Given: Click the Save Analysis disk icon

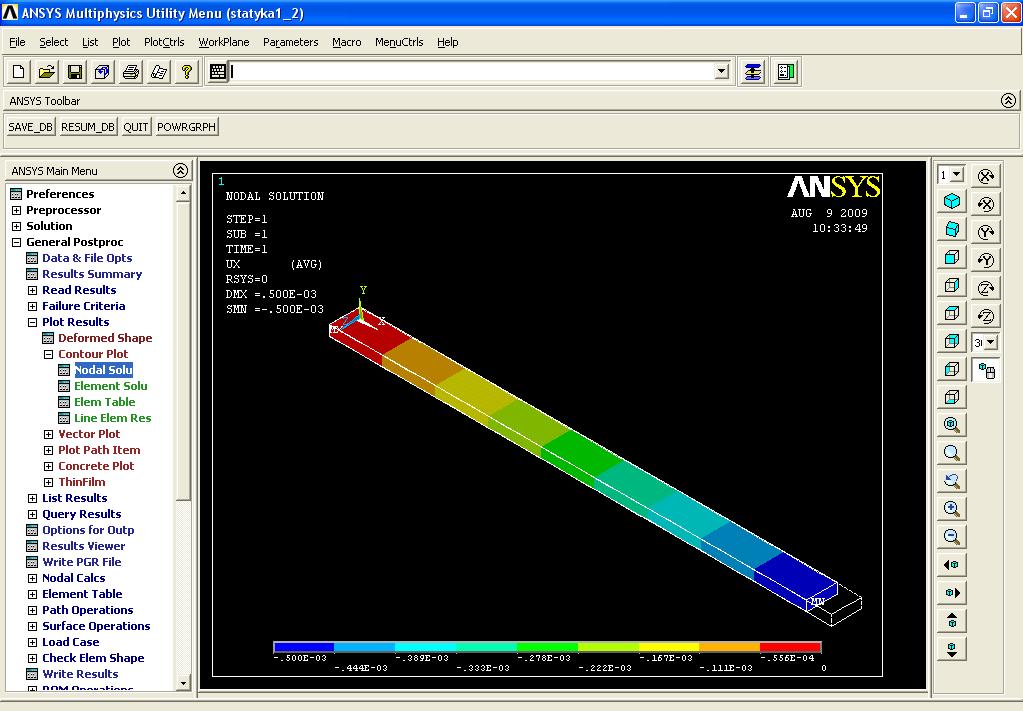Looking at the screenshot, I should [75, 72].
